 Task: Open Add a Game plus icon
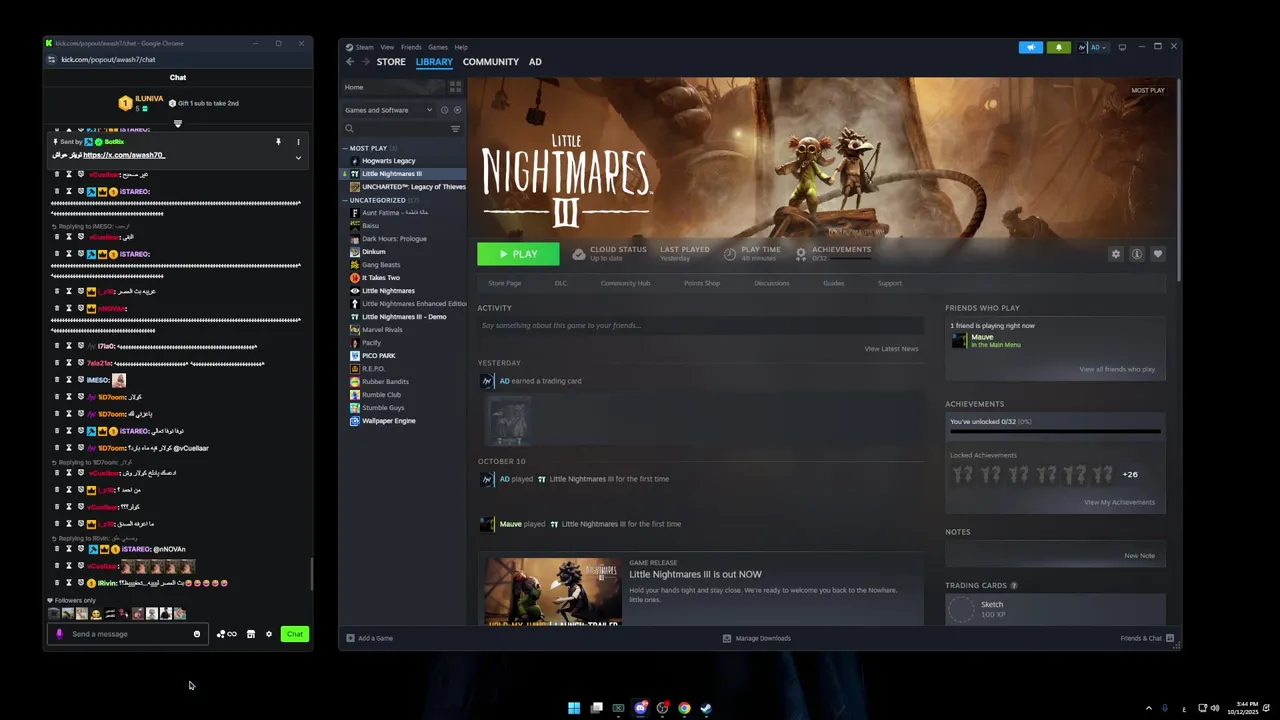pyautogui.click(x=350, y=638)
